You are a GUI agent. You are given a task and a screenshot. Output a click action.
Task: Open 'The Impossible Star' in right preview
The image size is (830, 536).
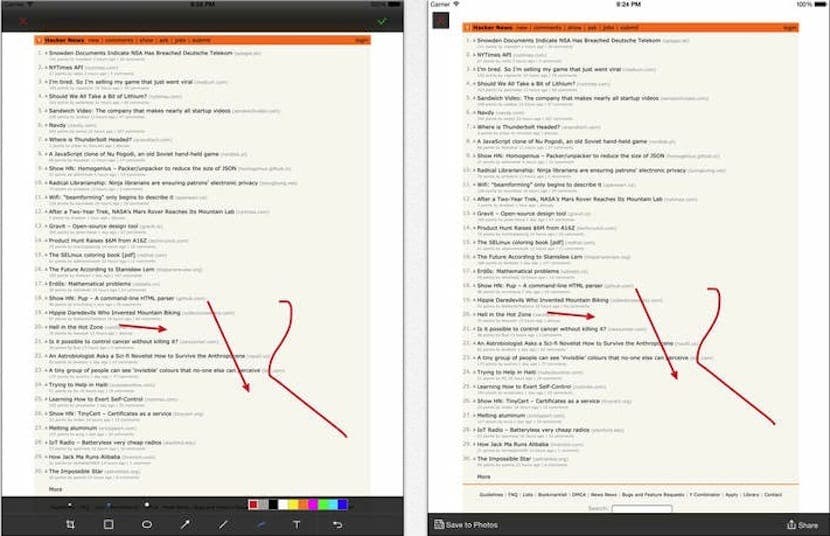[x=503, y=459]
